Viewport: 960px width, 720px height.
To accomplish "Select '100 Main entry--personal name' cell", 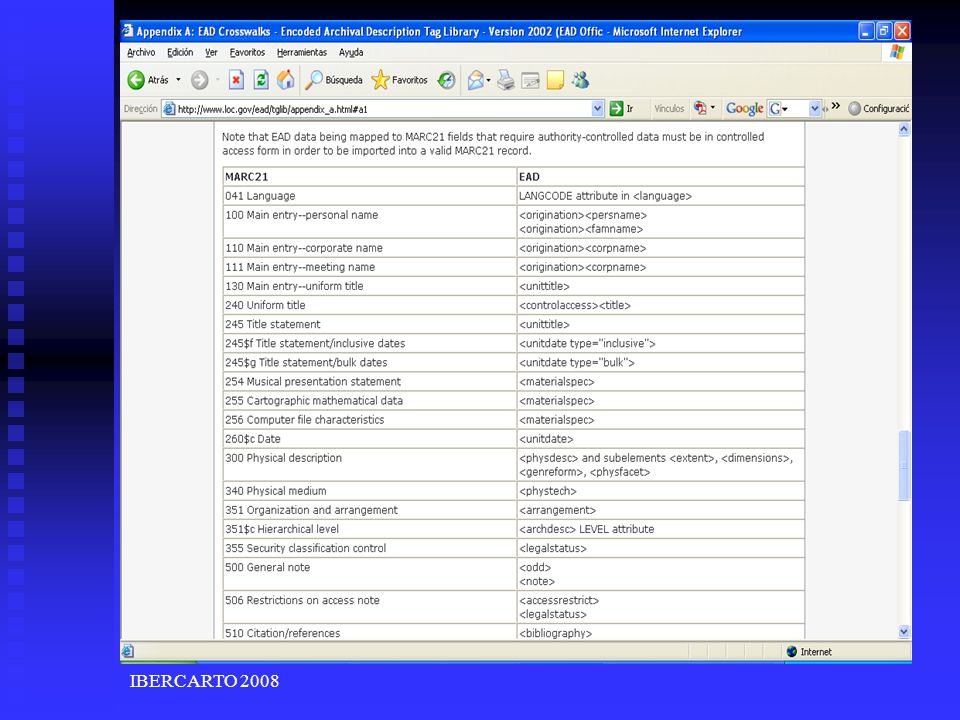I will click(x=370, y=222).
